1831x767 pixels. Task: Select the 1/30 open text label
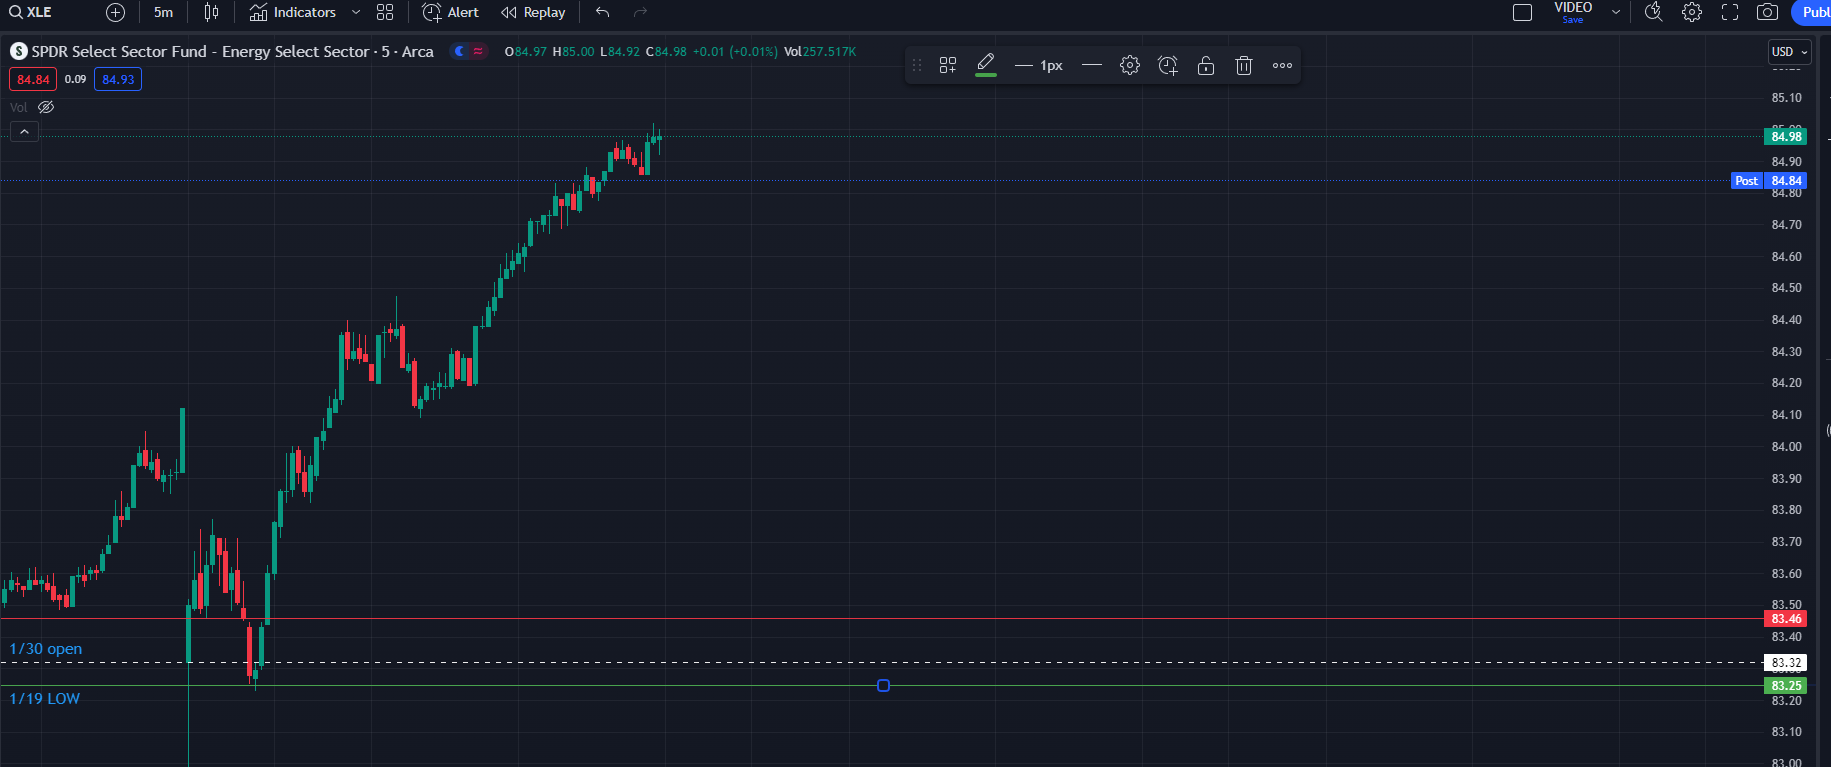pyautogui.click(x=46, y=649)
